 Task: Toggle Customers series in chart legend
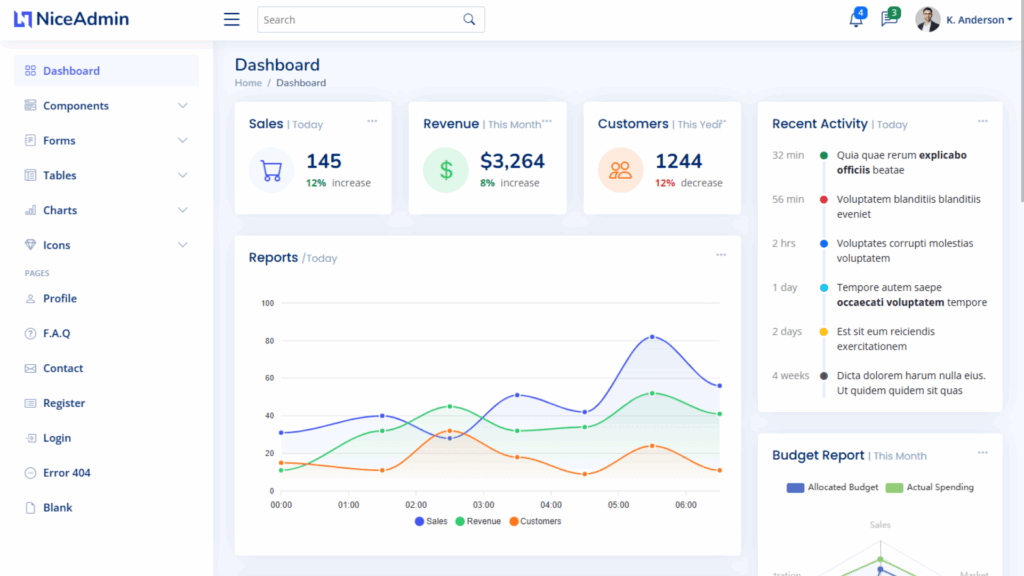(535, 521)
